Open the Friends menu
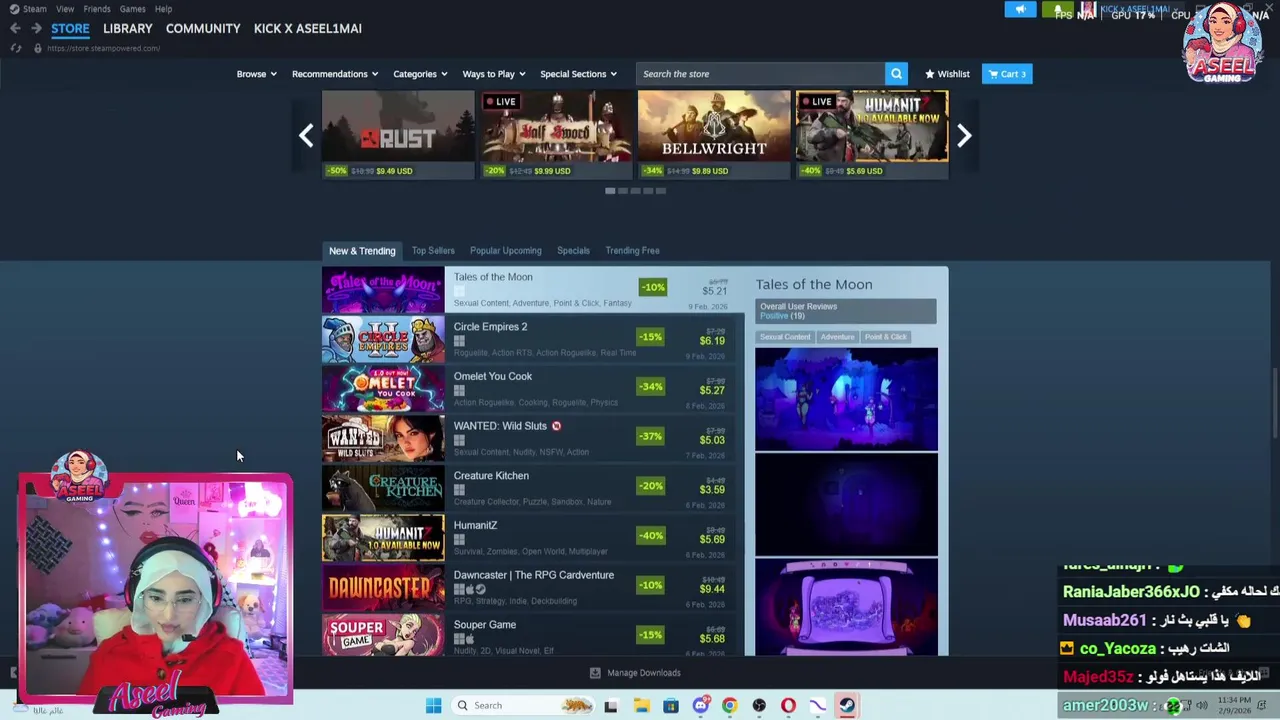Screen dimensions: 1280x720 pos(97,9)
